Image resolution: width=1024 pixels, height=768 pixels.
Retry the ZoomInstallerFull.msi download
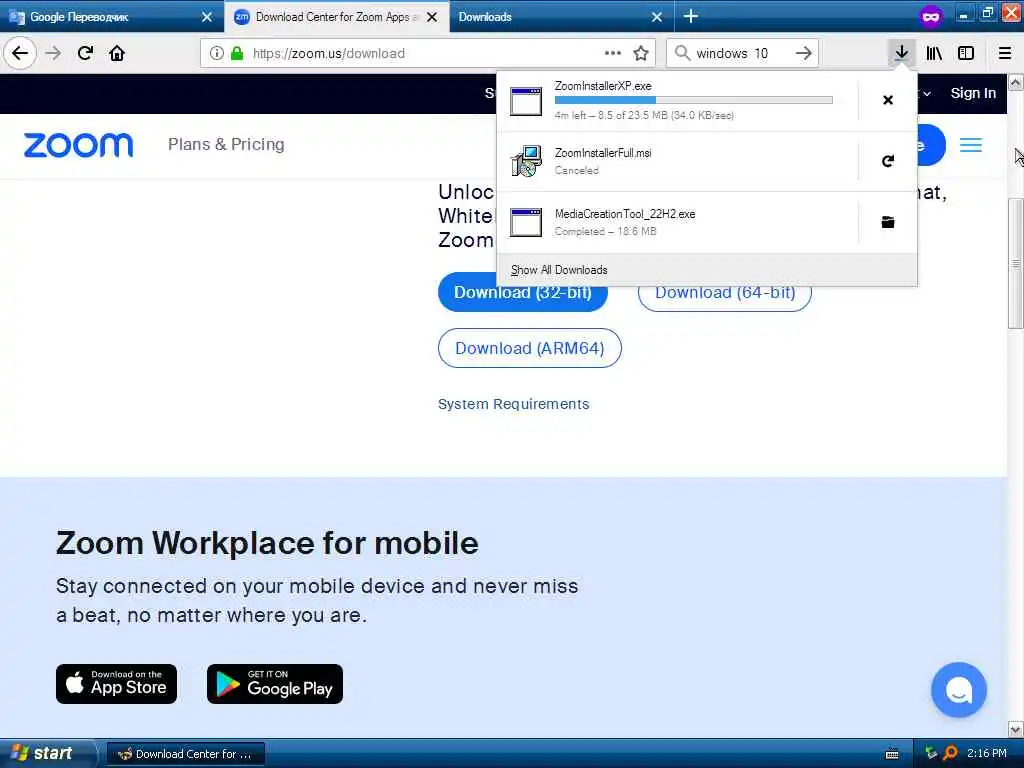coord(888,161)
